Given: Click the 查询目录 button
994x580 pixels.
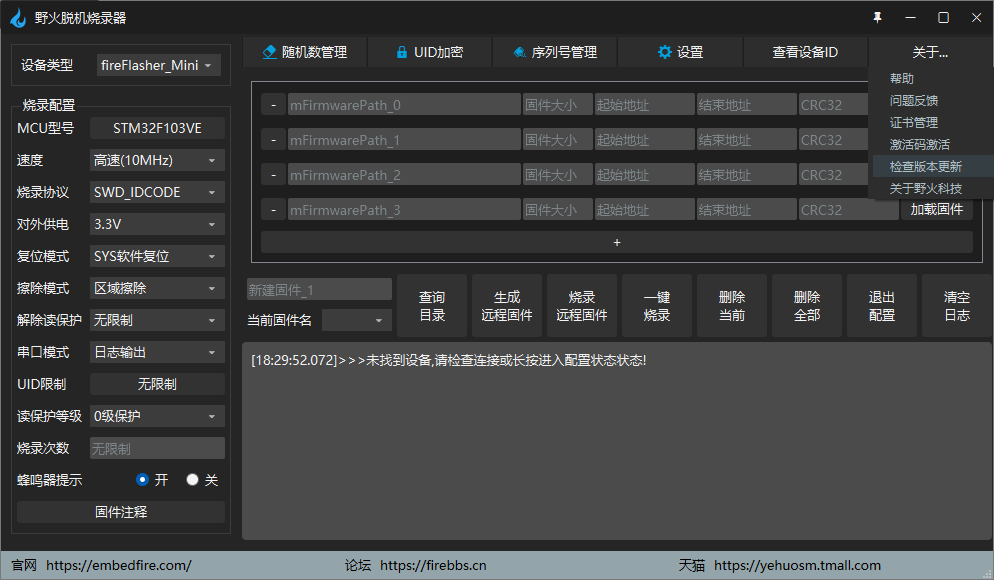Looking at the screenshot, I should click(432, 306).
